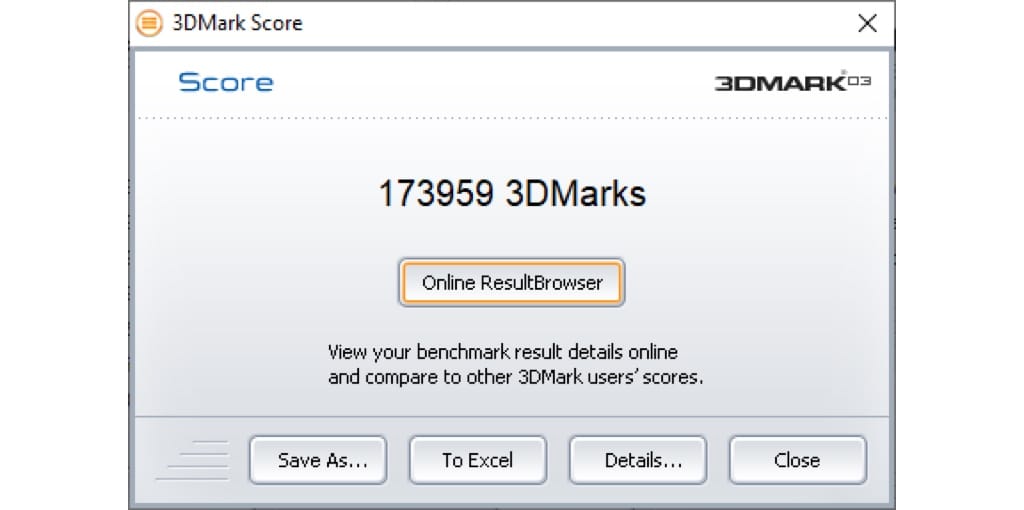Click the 3DMARK03 logo

(792, 82)
